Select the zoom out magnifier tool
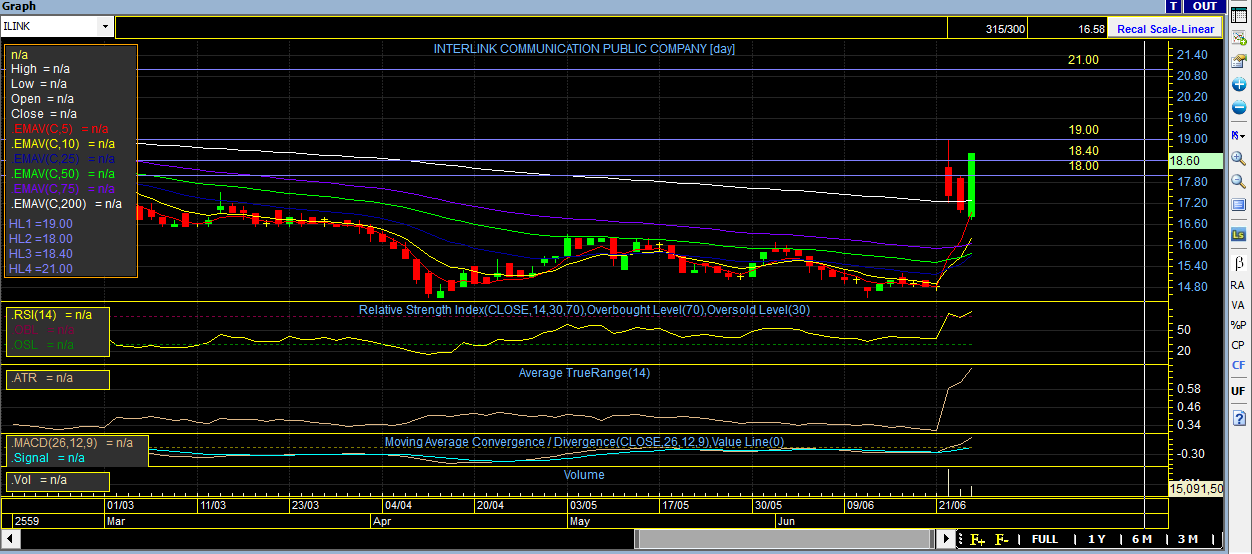Image resolution: width=1252 pixels, height=554 pixels. tap(1238, 182)
